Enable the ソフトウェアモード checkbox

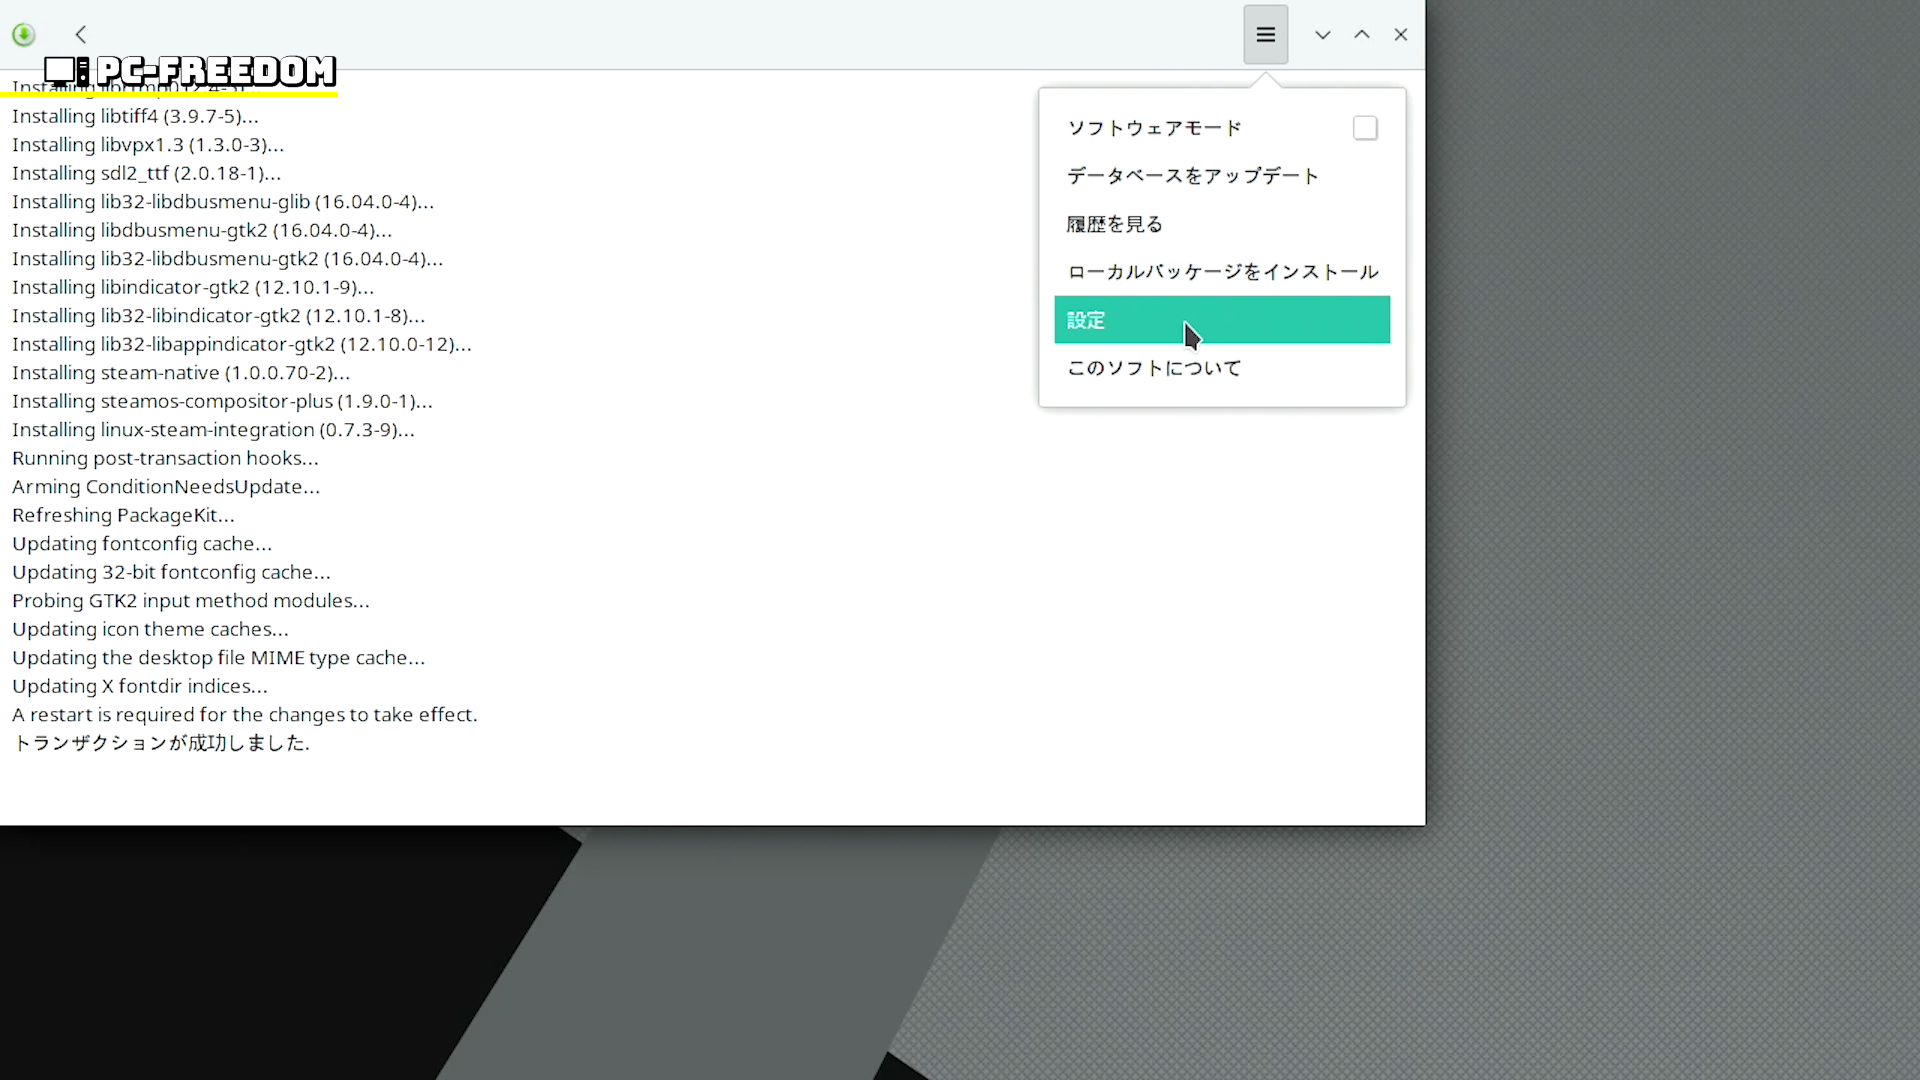point(1364,128)
